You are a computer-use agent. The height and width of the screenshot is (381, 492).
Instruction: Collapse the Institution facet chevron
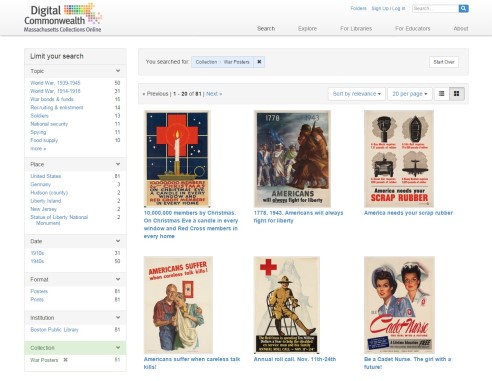coord(118,317)
